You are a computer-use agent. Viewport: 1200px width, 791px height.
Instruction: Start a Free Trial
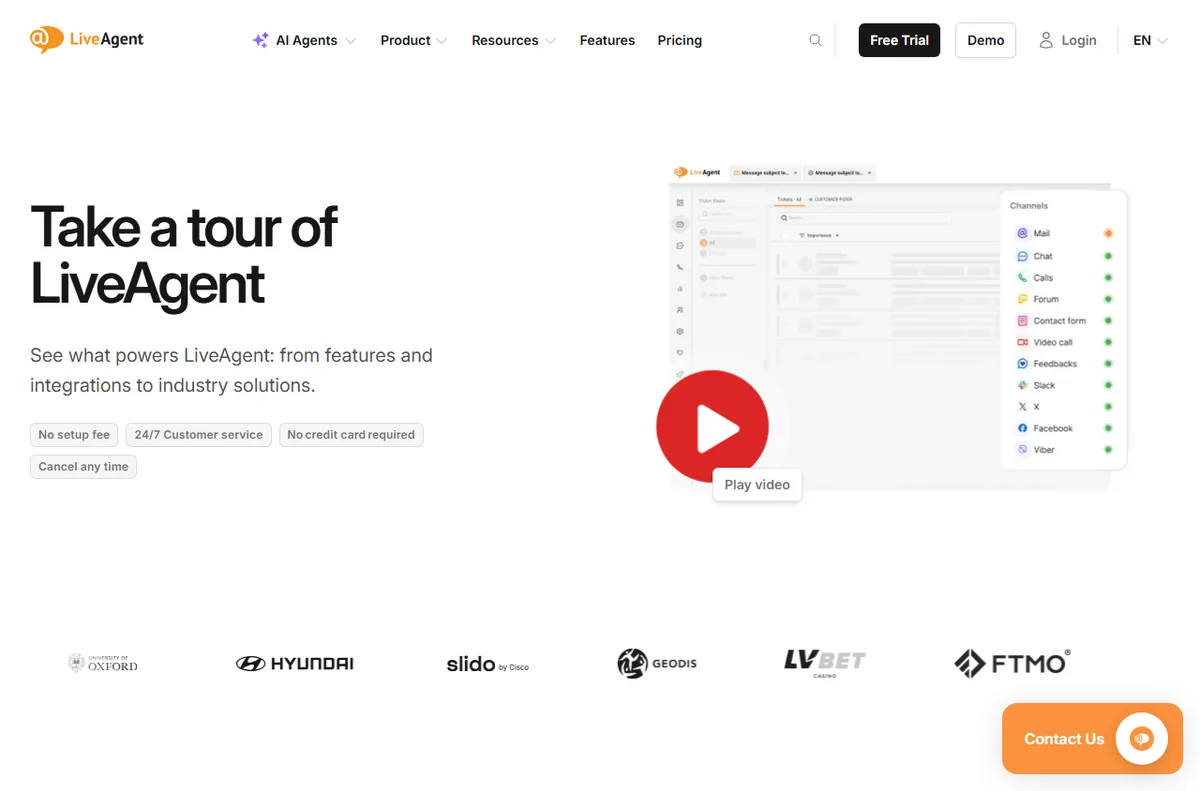pyautogui.click(x=899, y=40)
